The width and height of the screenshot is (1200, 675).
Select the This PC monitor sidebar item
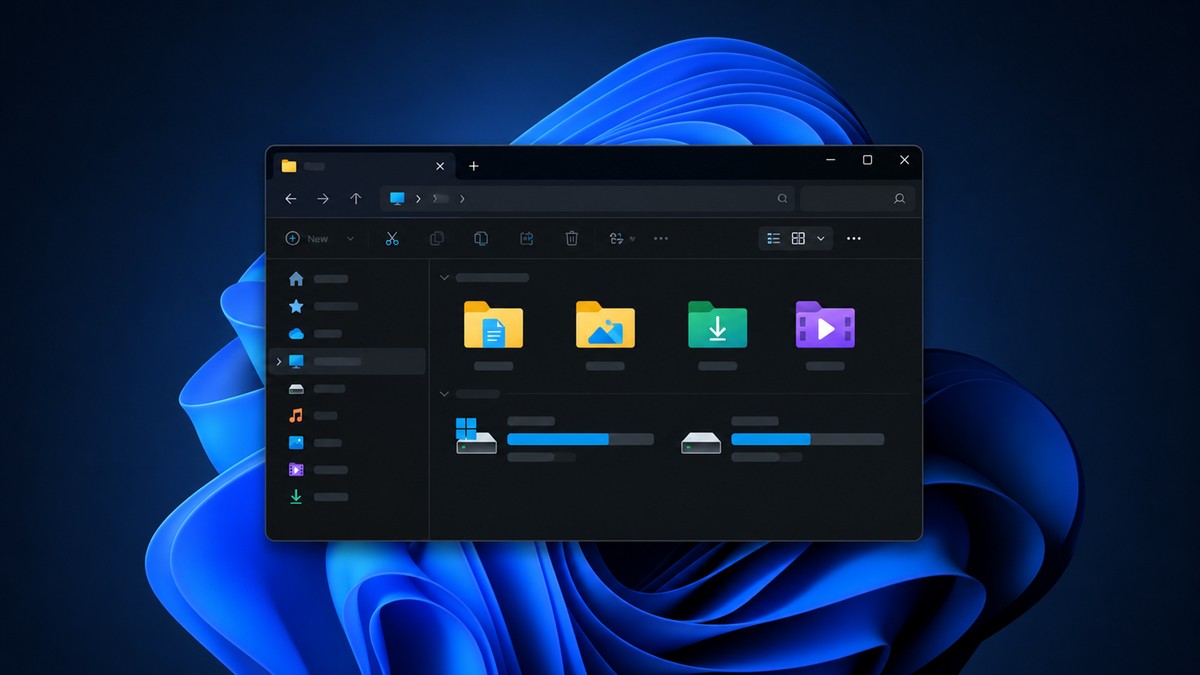click(348, 361)
